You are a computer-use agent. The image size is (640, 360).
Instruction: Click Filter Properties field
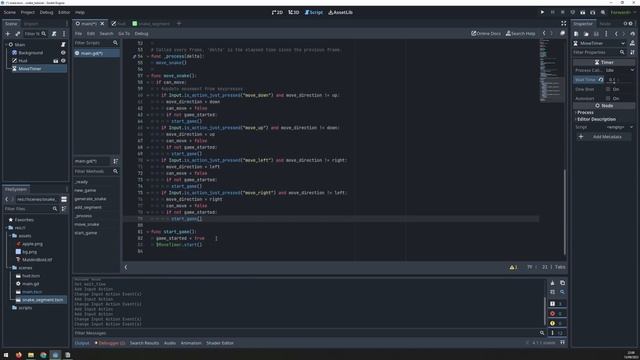tap(599, 52)
